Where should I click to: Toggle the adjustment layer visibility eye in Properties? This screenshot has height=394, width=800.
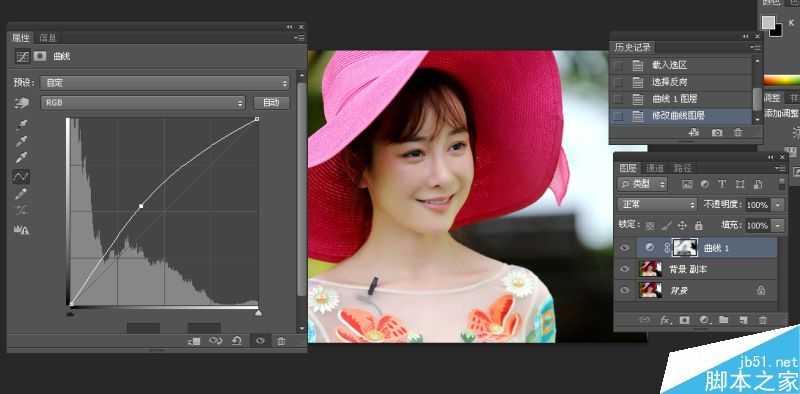point(260,341)
